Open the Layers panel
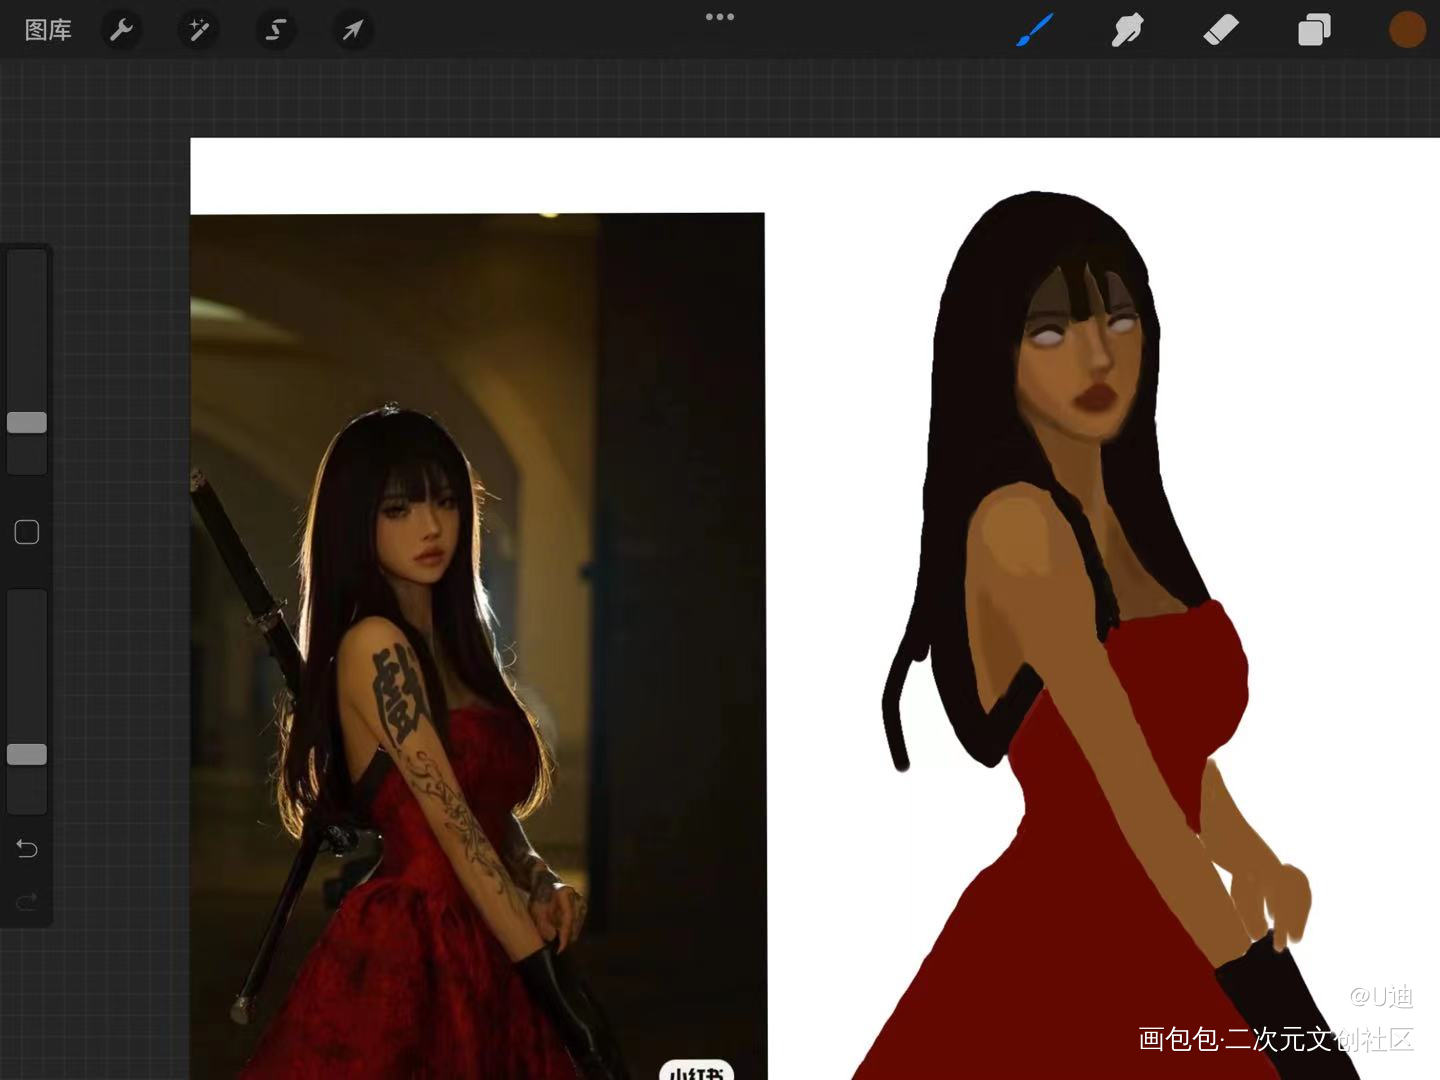 (x=1314, y=30)
